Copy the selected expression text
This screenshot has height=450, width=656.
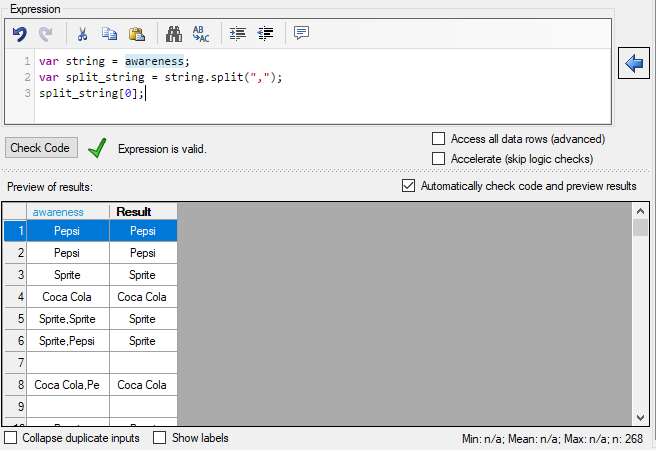click(x=110, y=34)
